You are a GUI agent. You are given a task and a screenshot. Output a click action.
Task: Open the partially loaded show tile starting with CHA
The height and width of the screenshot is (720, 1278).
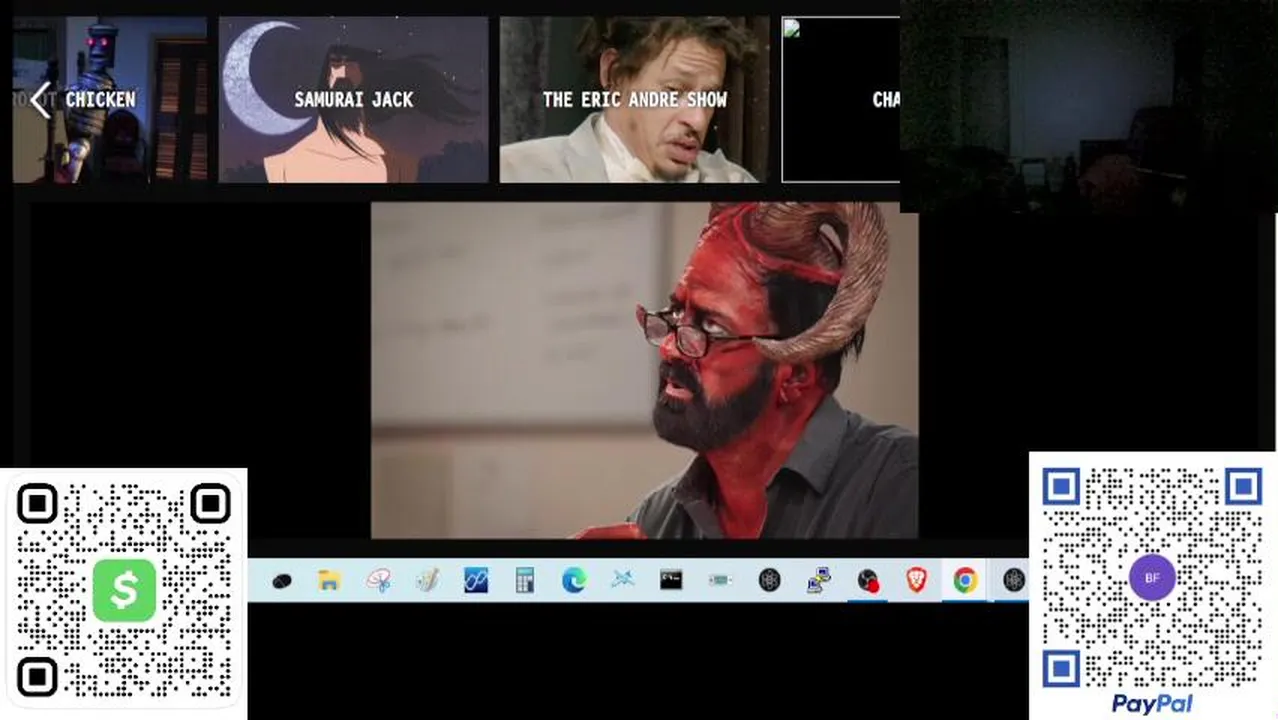click(840, 99)
